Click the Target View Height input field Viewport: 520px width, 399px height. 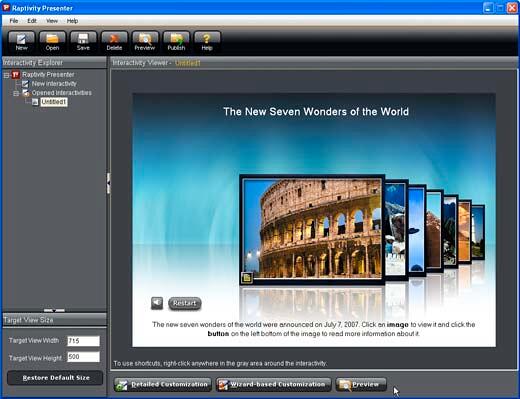click(83, 357)
